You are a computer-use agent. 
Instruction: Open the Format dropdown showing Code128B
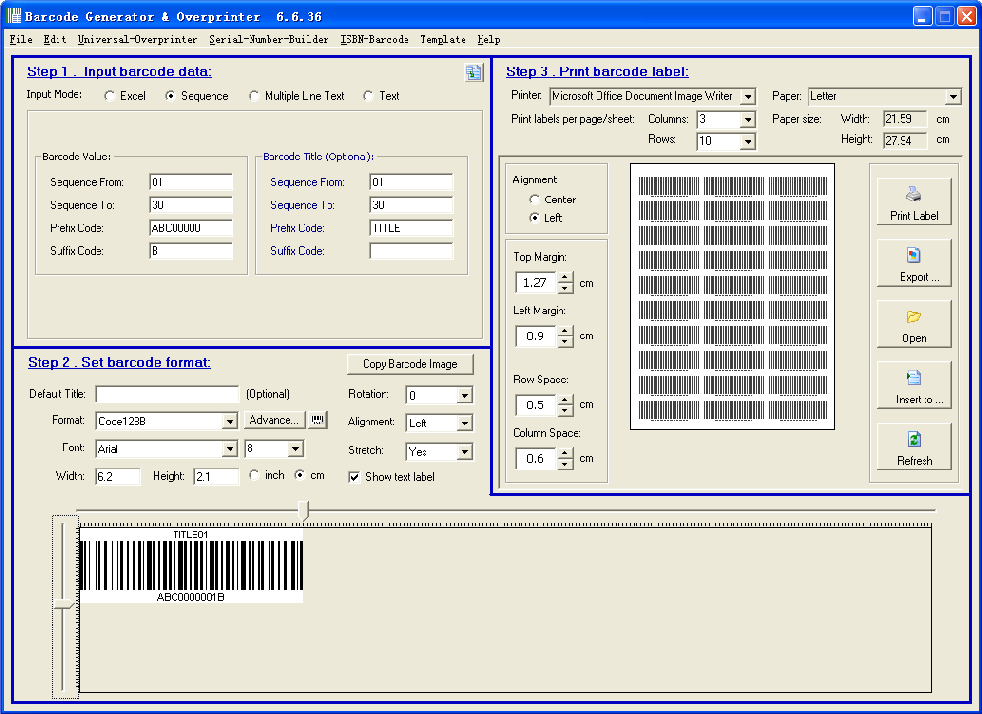tap(231, 420)
